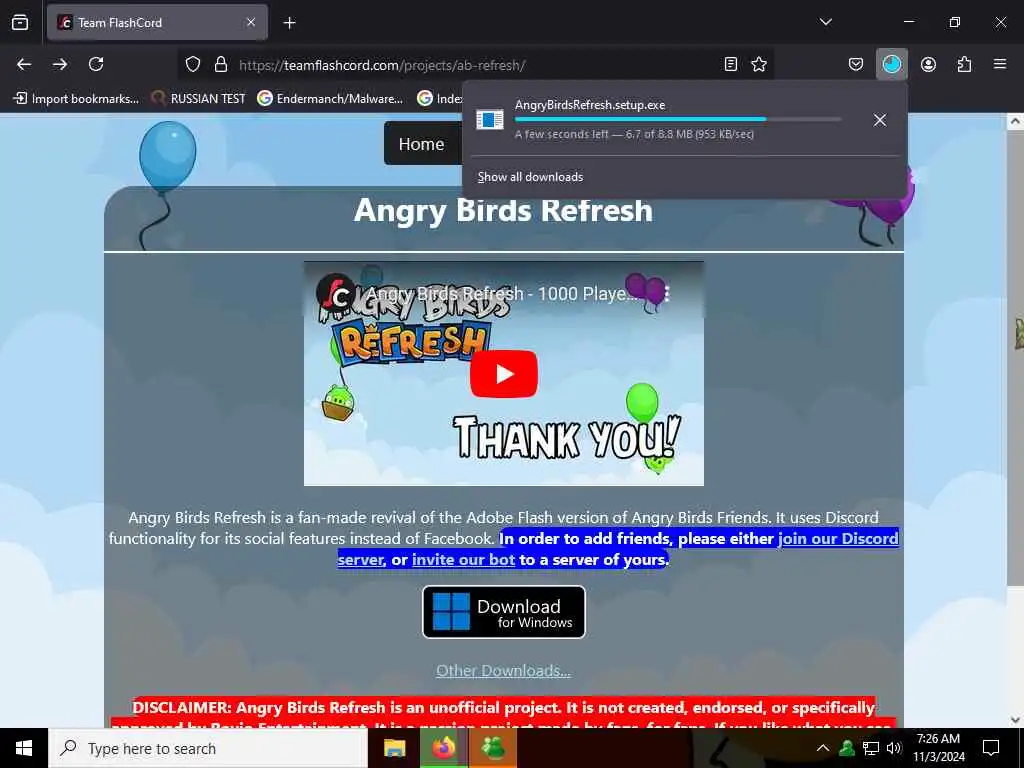Toggle the downloads panel button

[891, 64]
